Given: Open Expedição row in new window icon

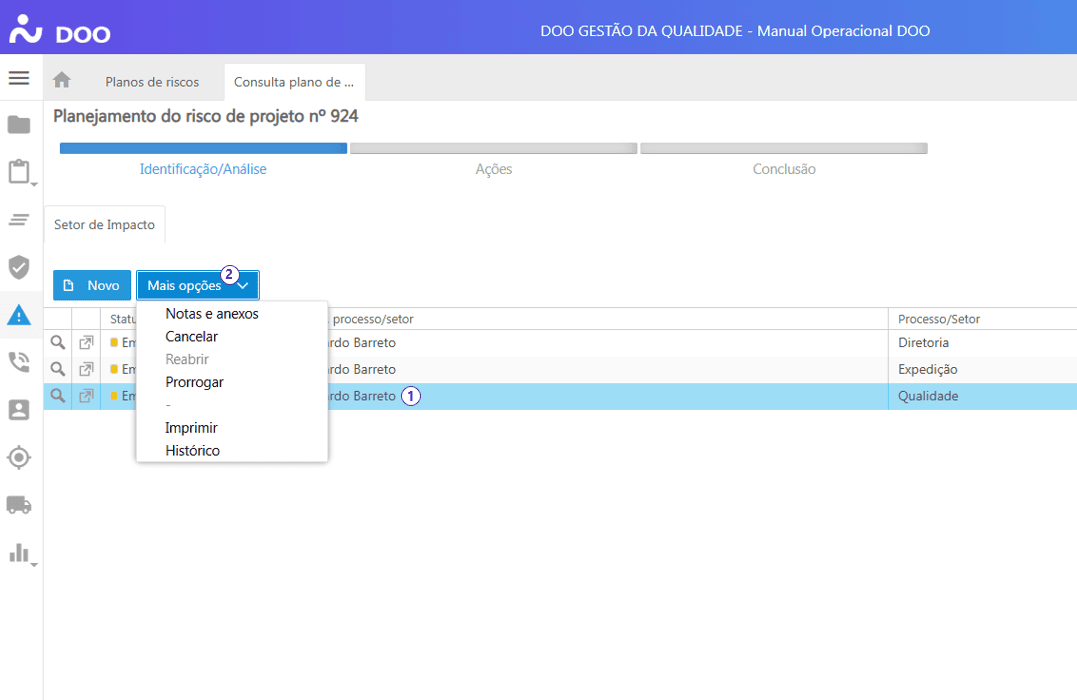Looking at the screenshot, I should point(86,370).
